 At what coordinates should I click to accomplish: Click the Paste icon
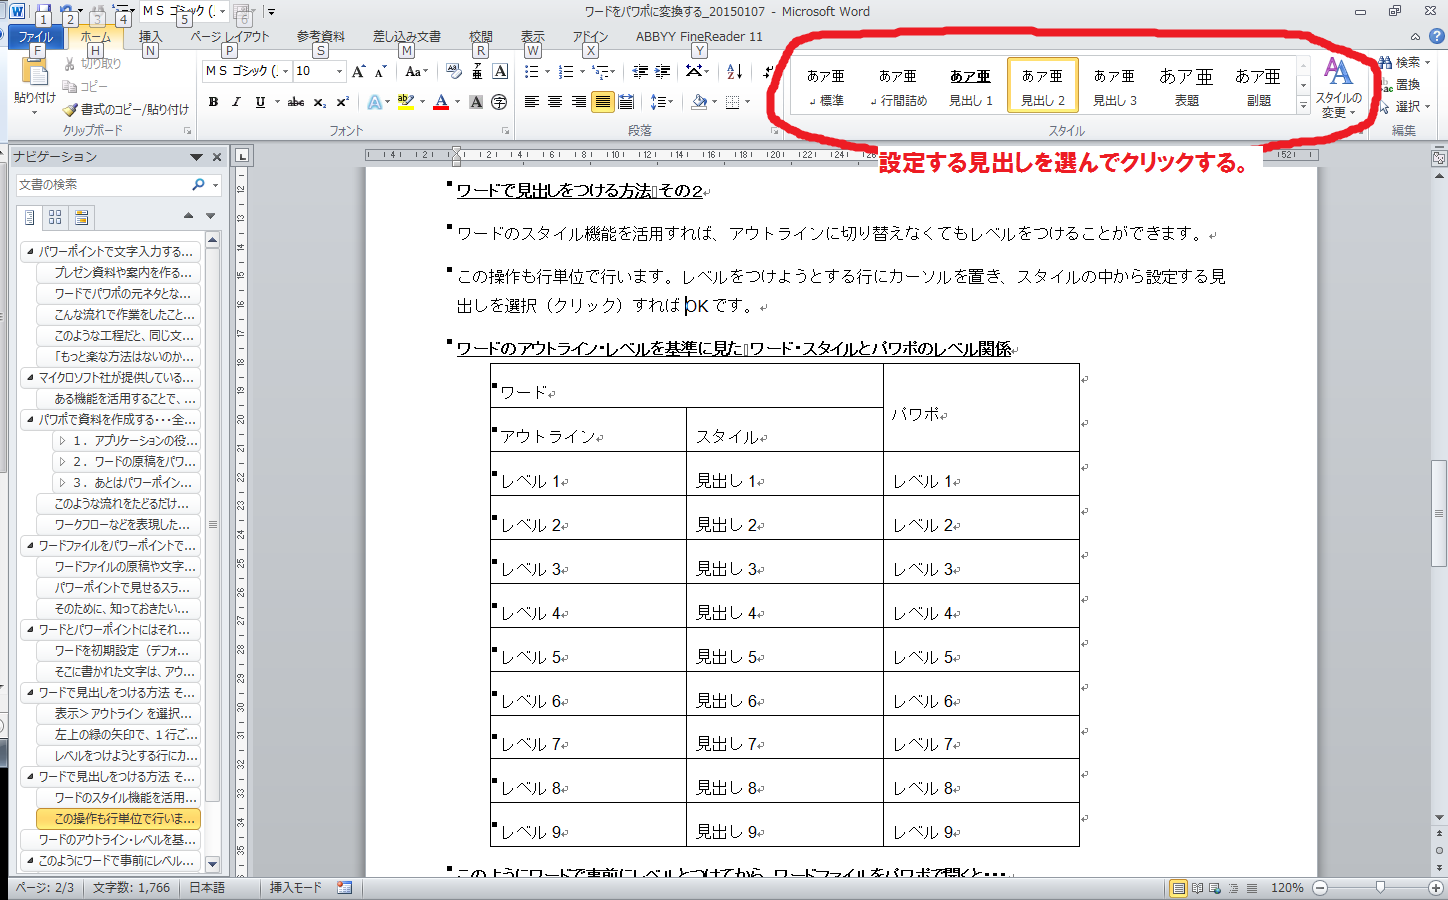tap(35, 73)
